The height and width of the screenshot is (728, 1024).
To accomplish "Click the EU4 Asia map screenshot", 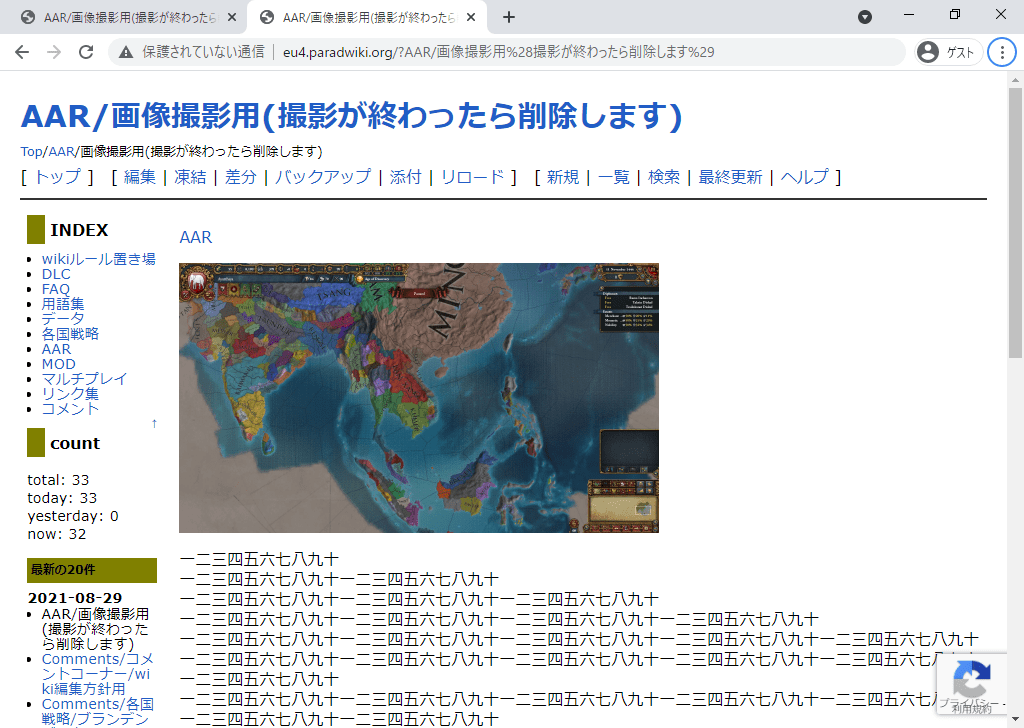I will [418, 397].
